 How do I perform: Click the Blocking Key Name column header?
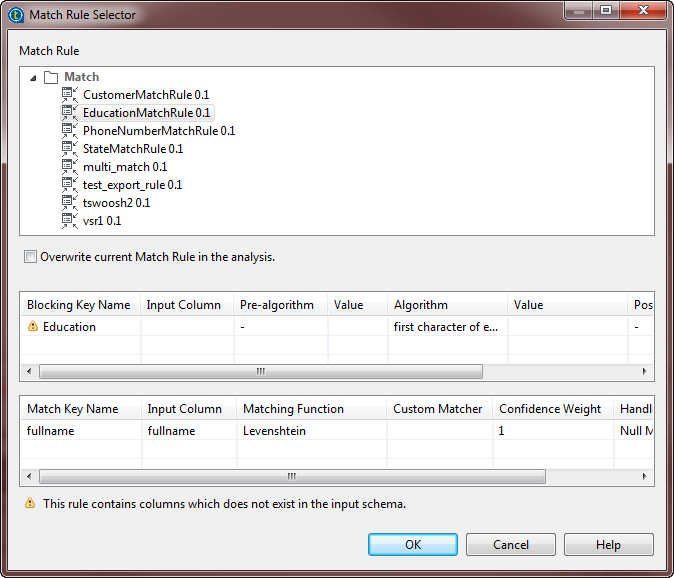pyautogui.click(x=80, y=305)
